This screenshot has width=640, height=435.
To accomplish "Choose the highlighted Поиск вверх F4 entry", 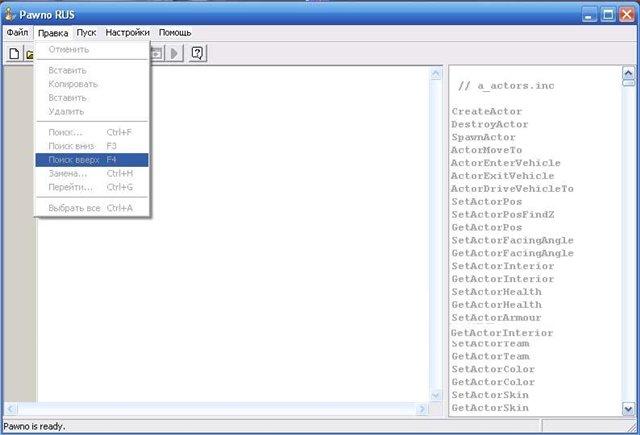I will tap(92, 160).
